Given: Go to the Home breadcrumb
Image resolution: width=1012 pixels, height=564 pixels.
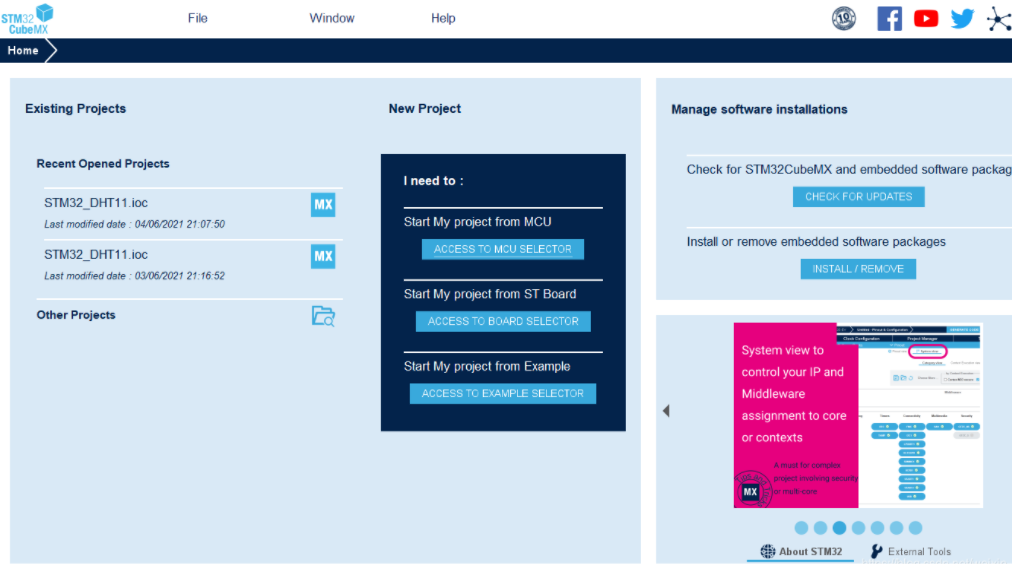Looking at the screenshot, I should (23, 50).
